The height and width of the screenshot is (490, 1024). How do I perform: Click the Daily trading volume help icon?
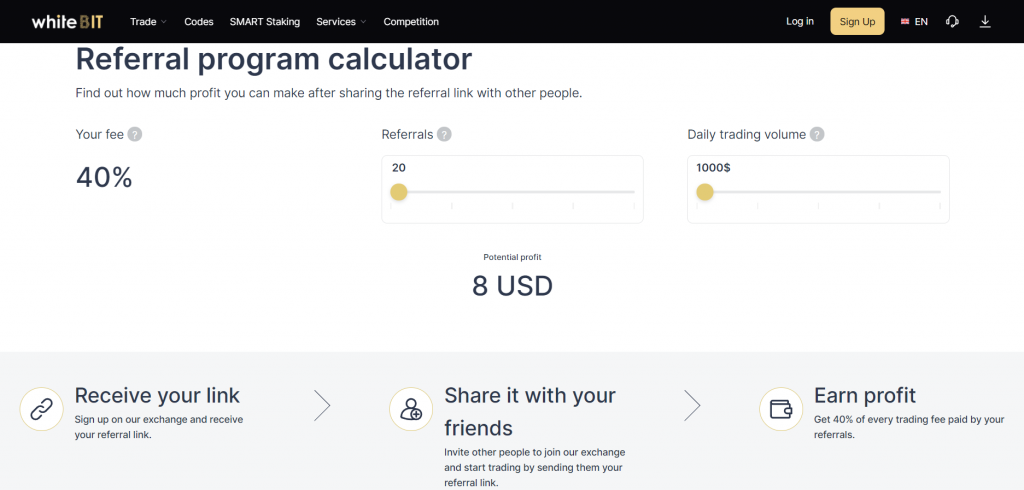click(x=817, y=135)
